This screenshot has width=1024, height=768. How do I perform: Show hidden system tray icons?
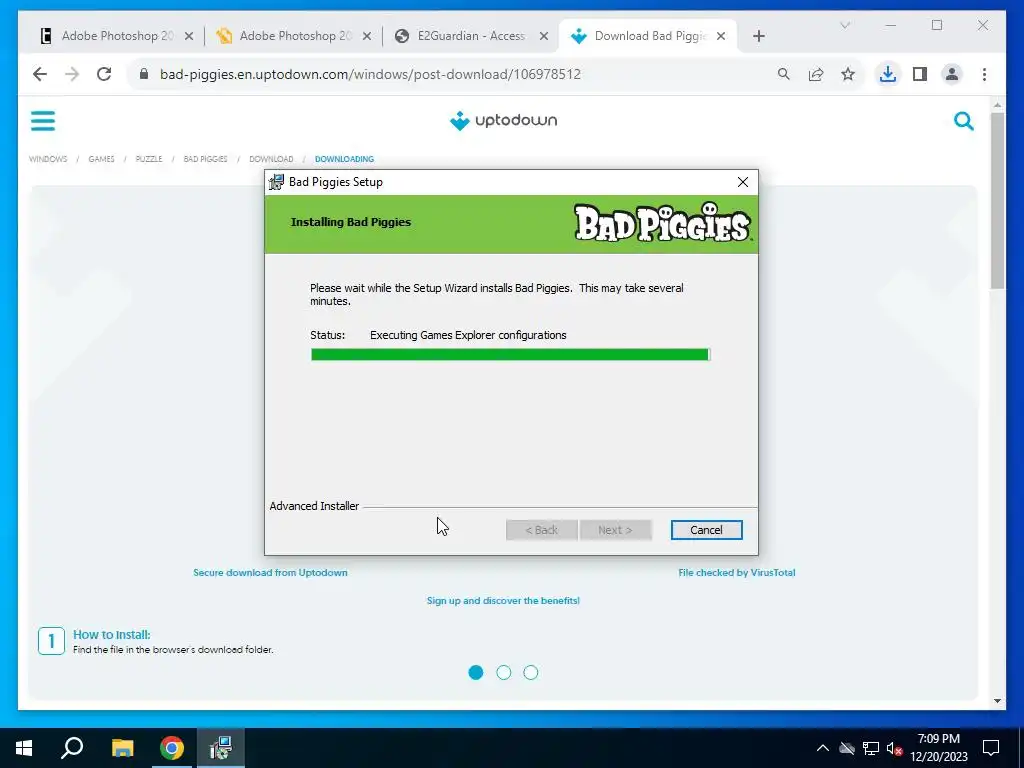823,748
